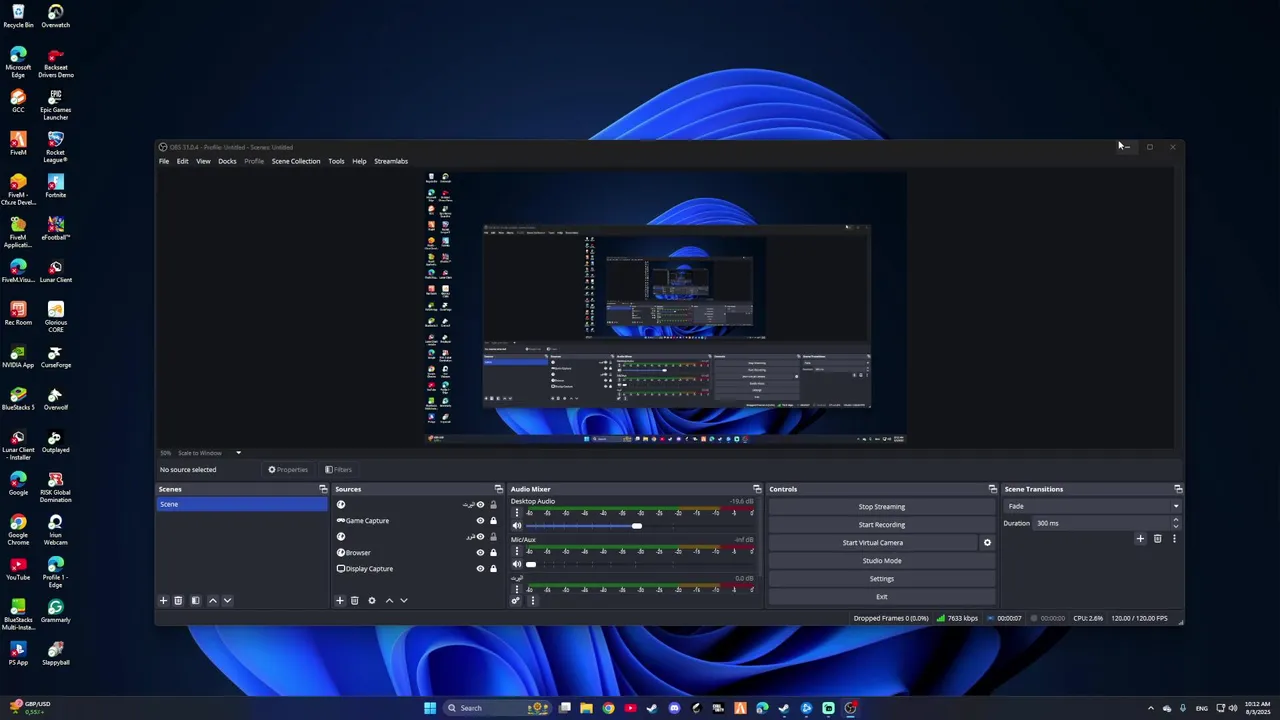Unlock the Game Capture source
1280x720 pixels.
(x=493, y=521)
